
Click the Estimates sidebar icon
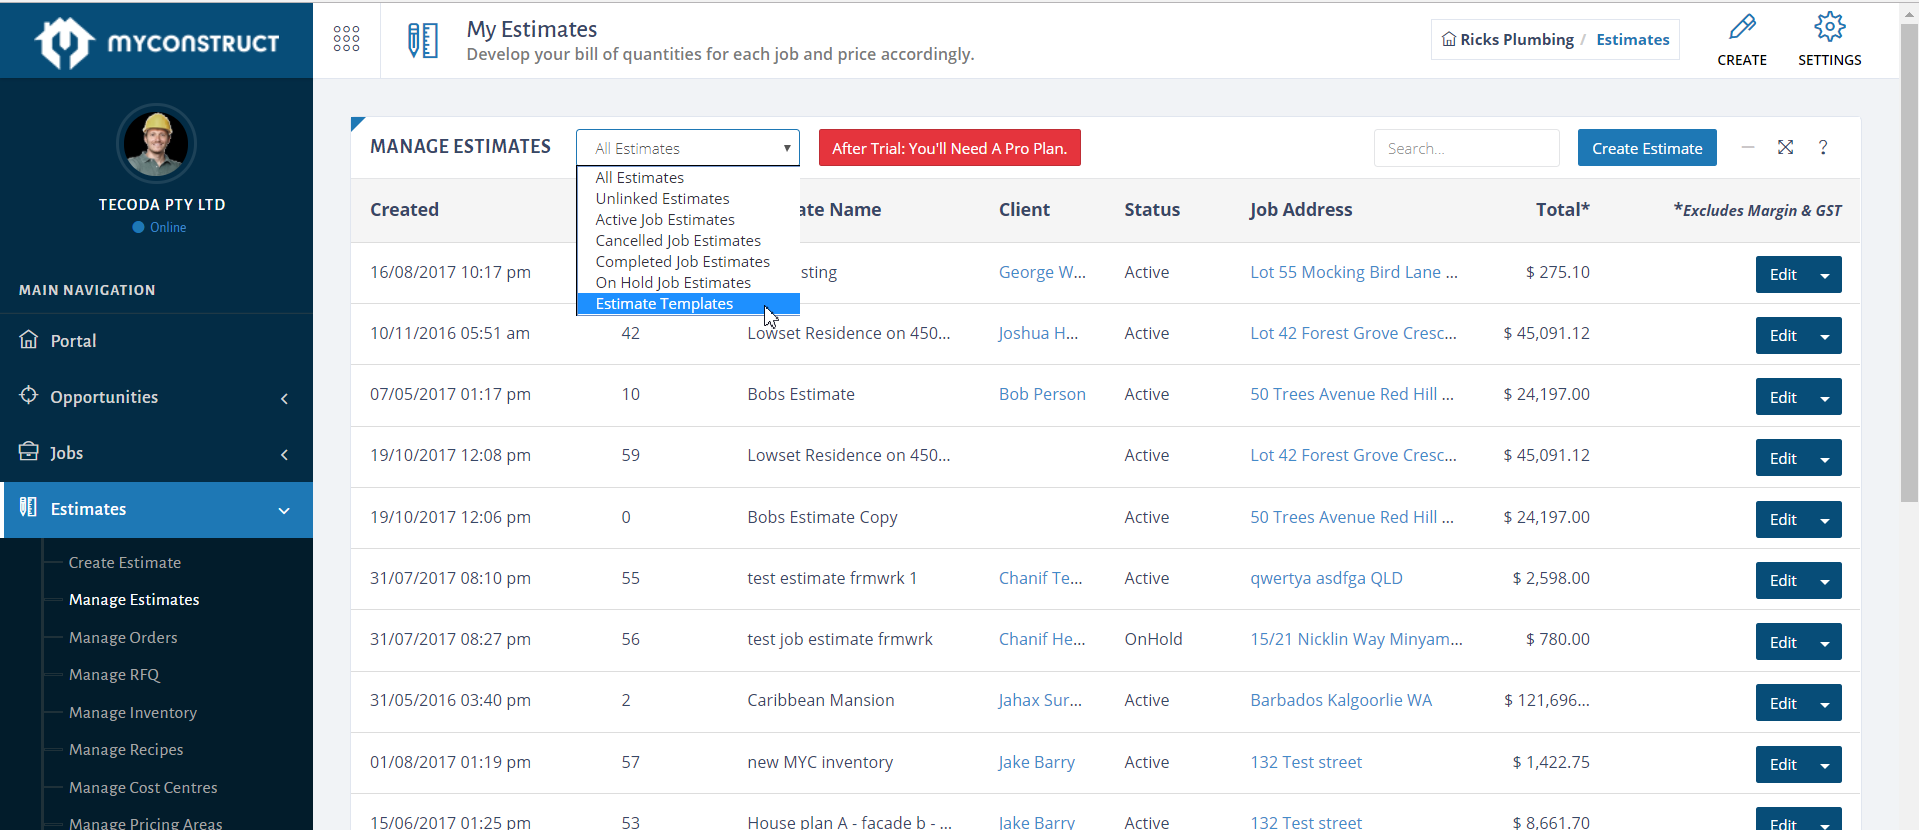click(x=29, y=507)
